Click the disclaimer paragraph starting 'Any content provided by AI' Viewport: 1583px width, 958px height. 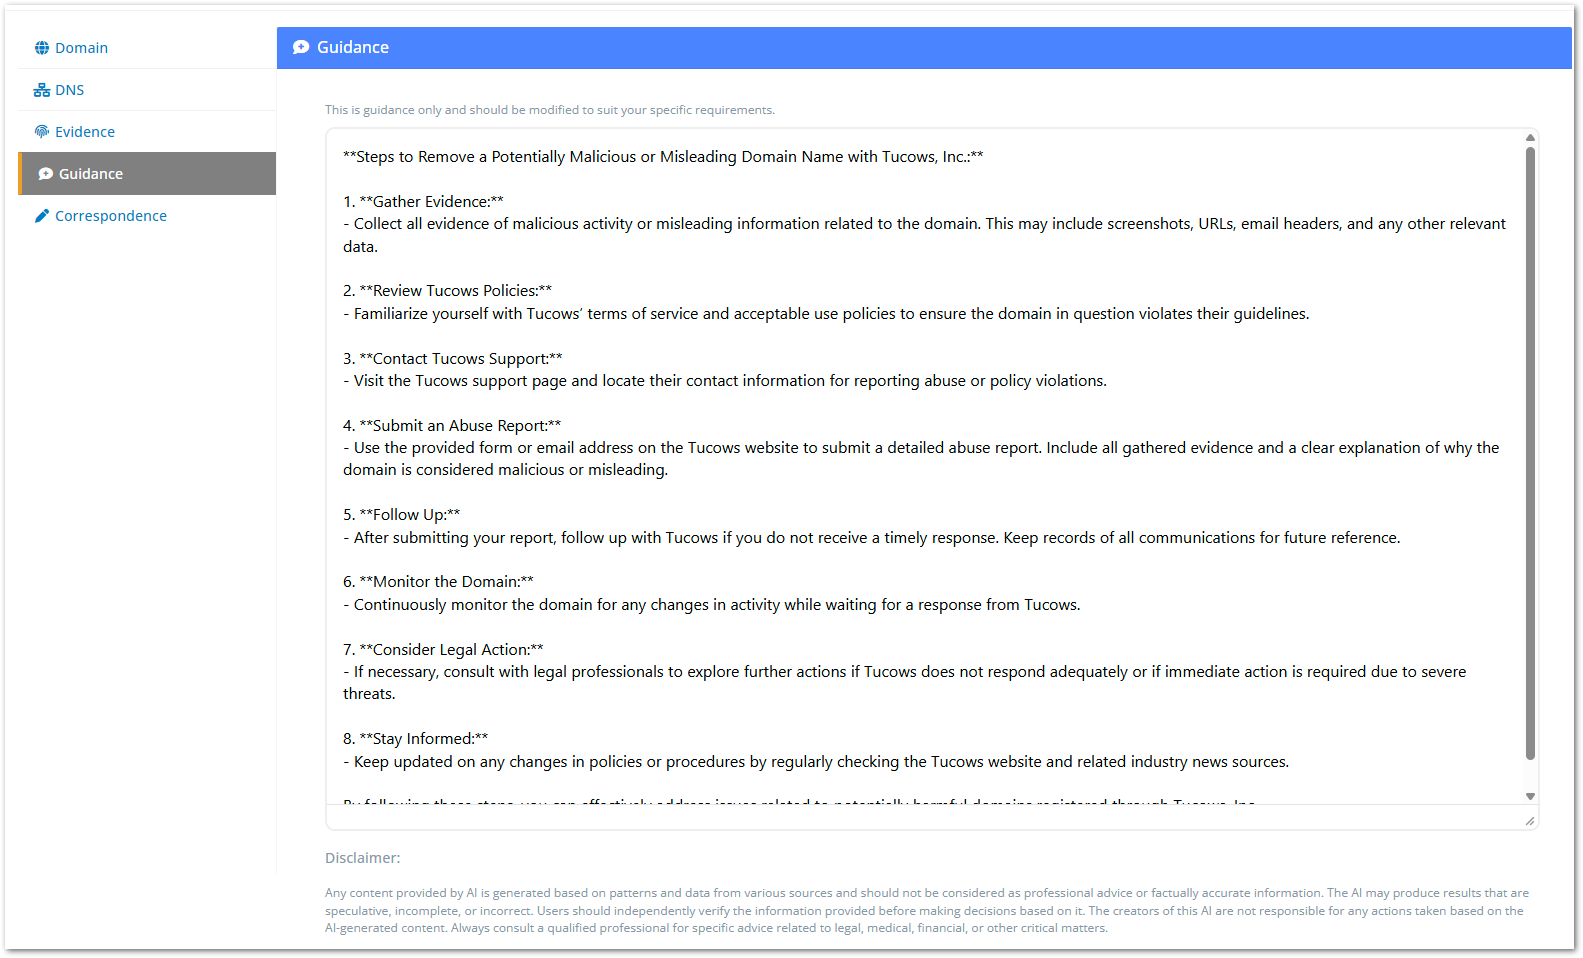(927, 911)
